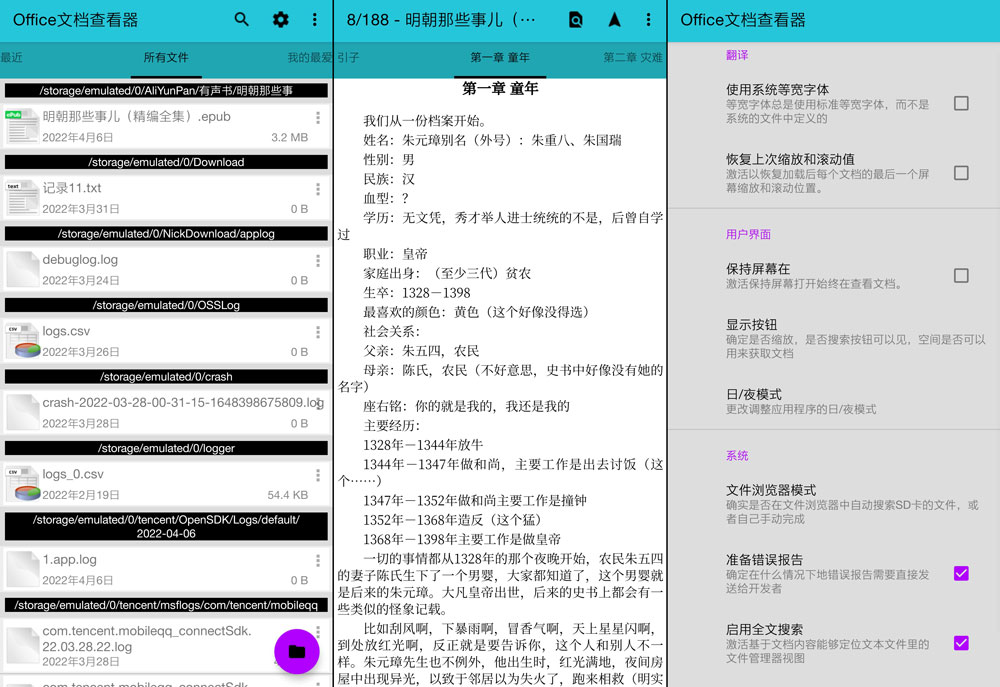Viewport: 1000px width, 687px height.
Task: Tap the line 职业：皇帝 in the document
Action: [x=395, y=254]
